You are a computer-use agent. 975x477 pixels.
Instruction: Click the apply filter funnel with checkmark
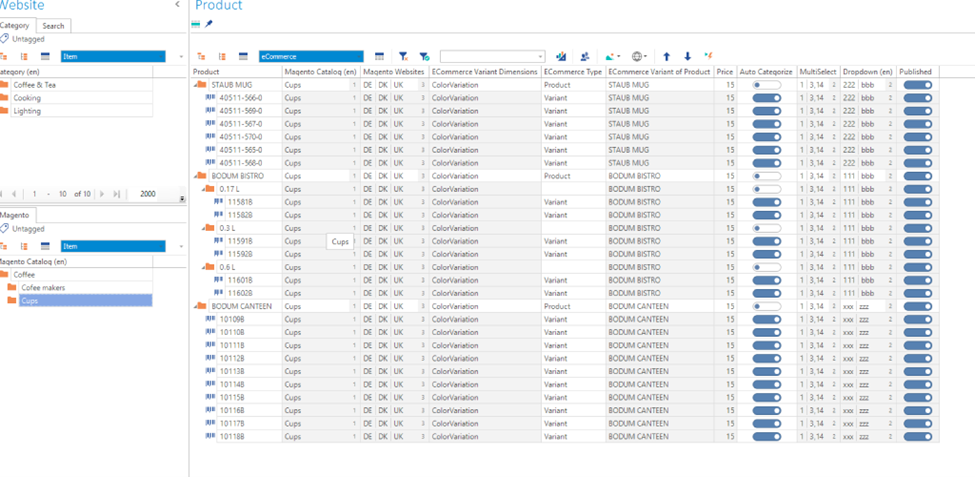423,56
